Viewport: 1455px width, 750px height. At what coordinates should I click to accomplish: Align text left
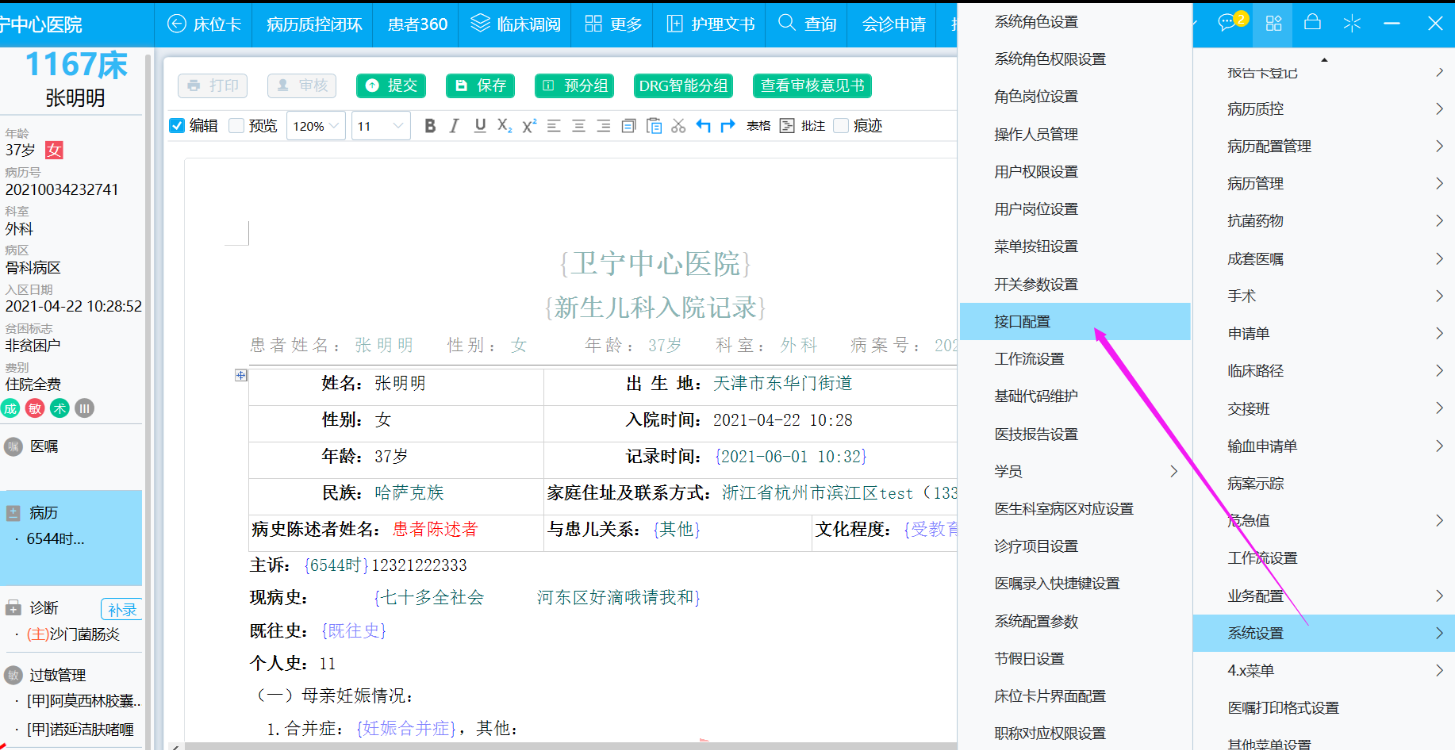(x=553, y=126)
